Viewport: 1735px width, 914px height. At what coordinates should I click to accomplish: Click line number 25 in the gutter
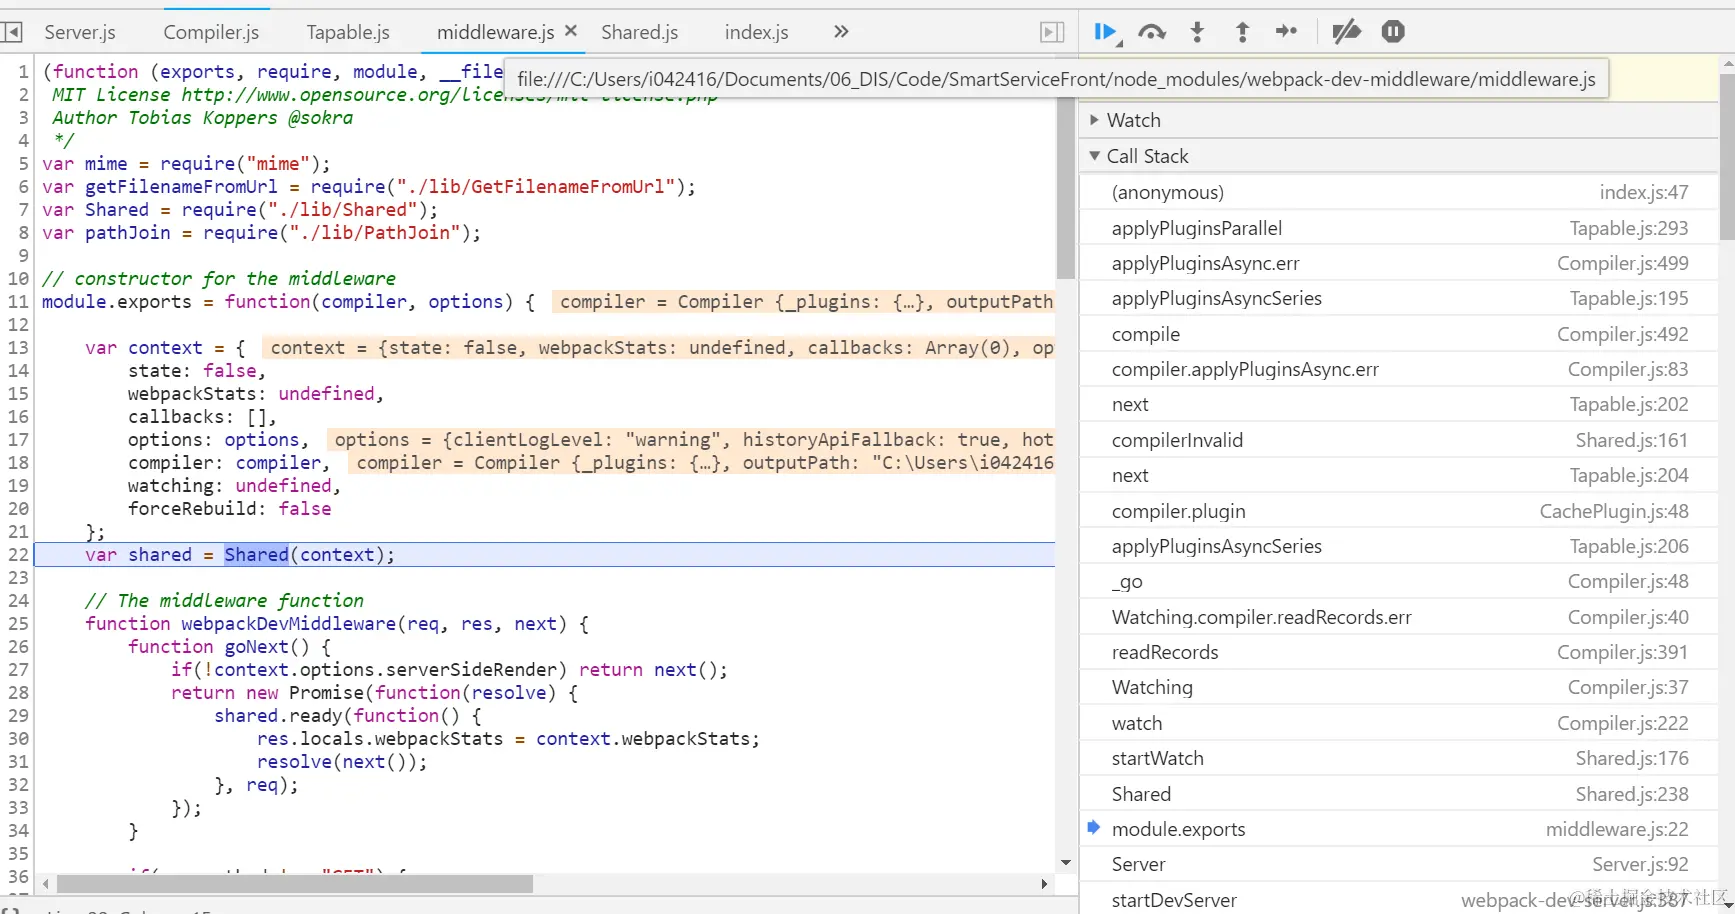pos(18,624)
